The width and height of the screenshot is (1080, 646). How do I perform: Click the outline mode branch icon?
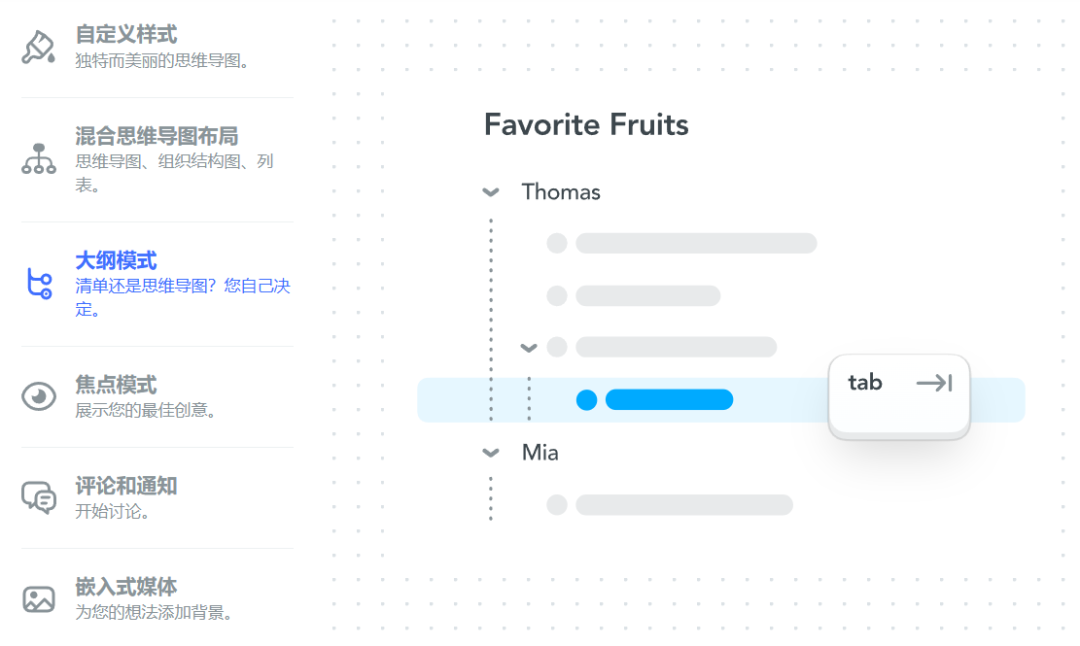point(39,284)
